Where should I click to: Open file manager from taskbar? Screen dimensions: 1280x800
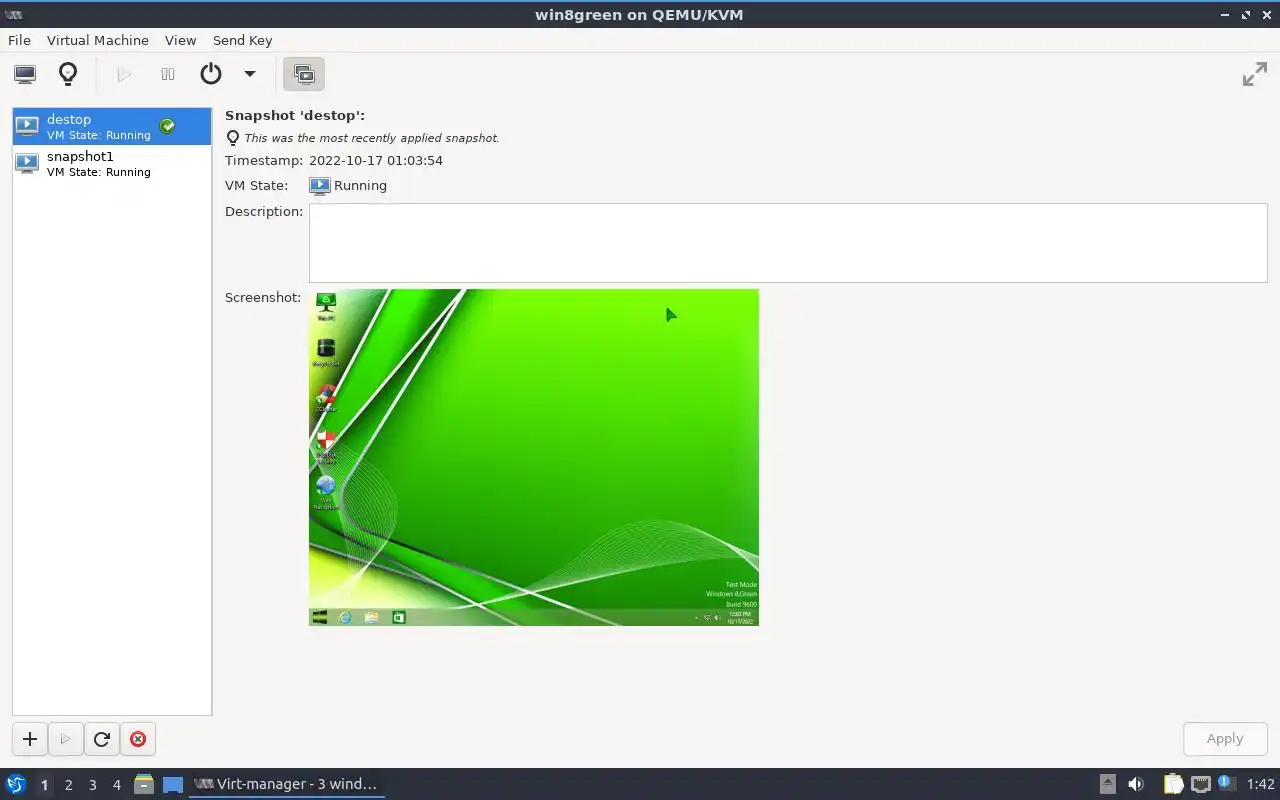[144, 784]
